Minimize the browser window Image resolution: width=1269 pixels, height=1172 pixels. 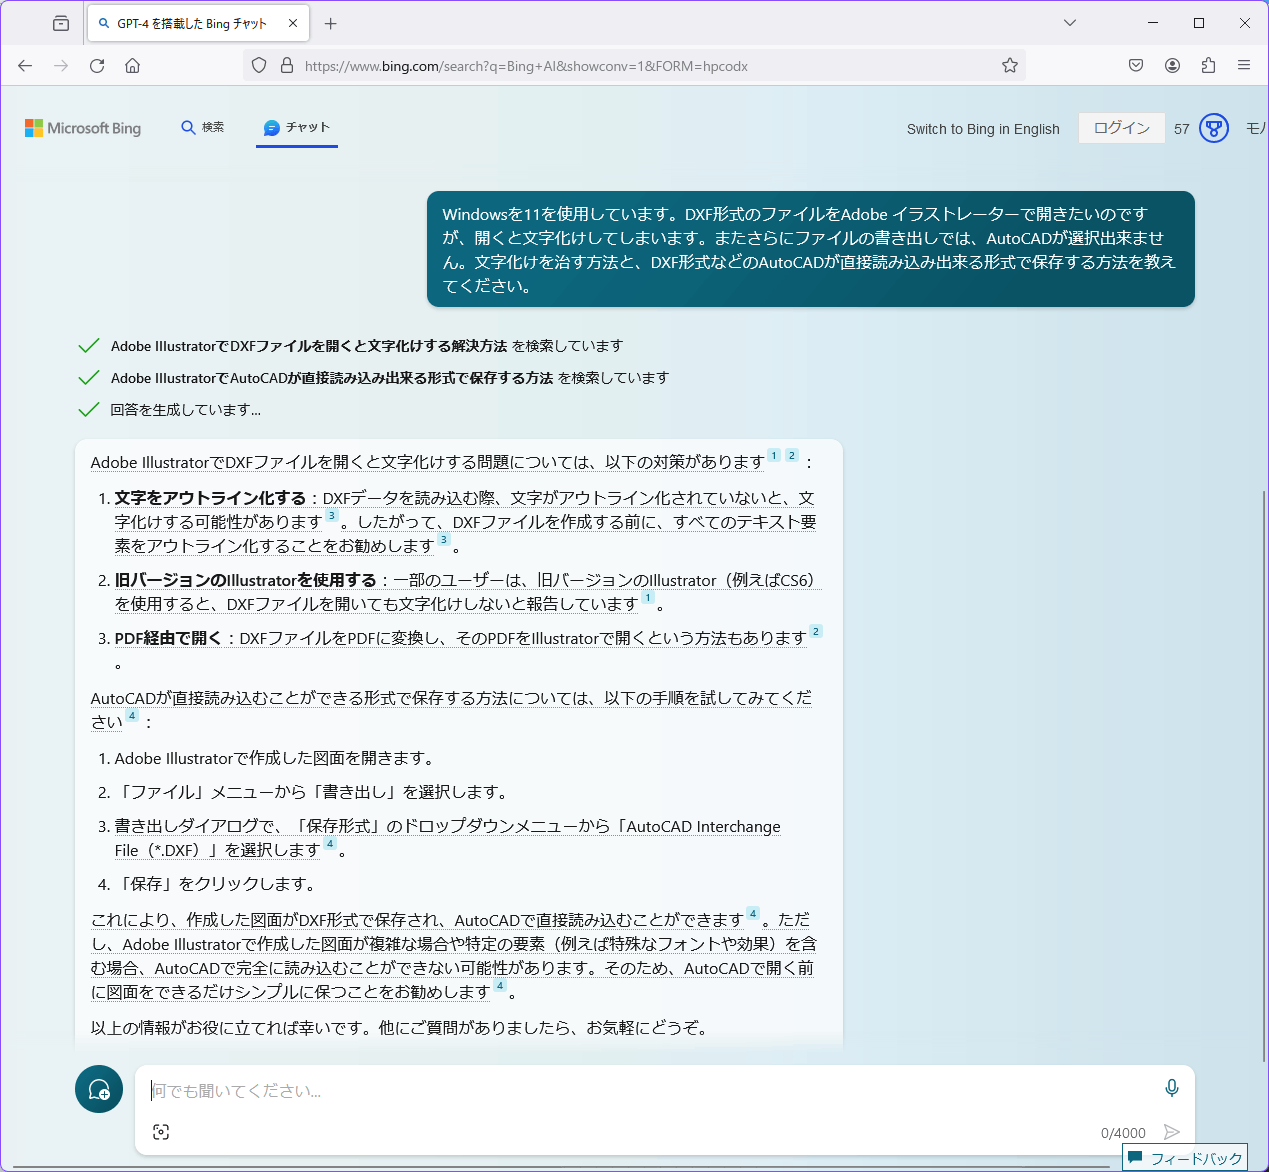pos(1153,23)
